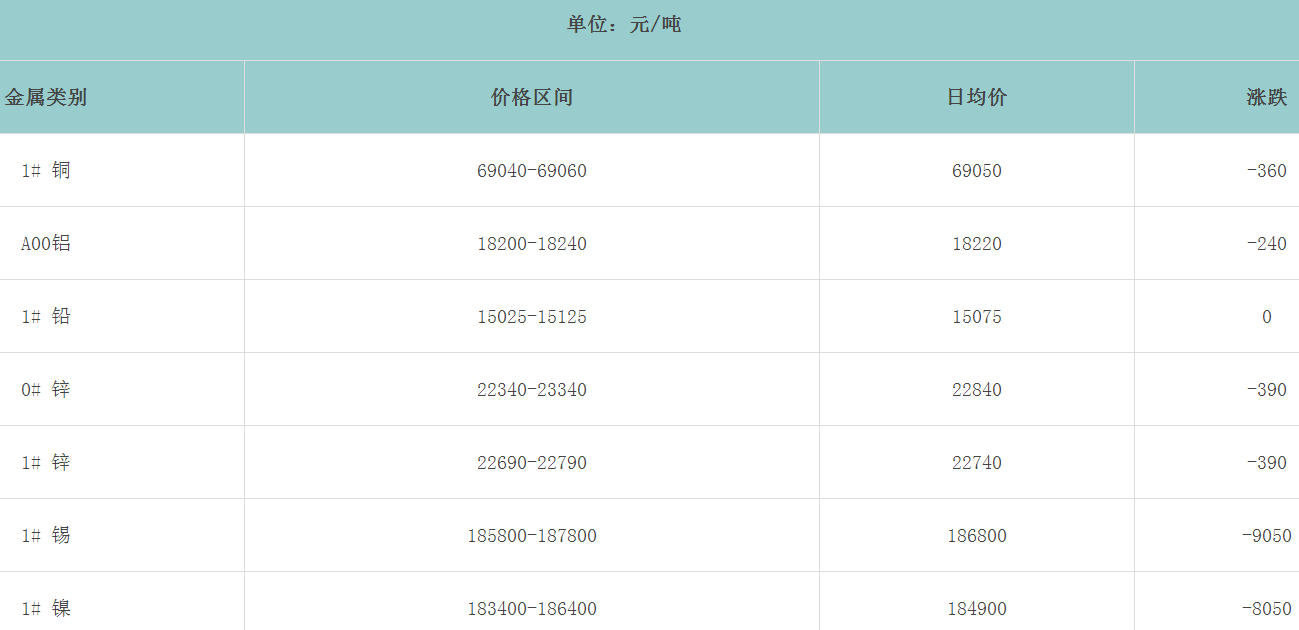Select the 价格区间 column header

532,97
